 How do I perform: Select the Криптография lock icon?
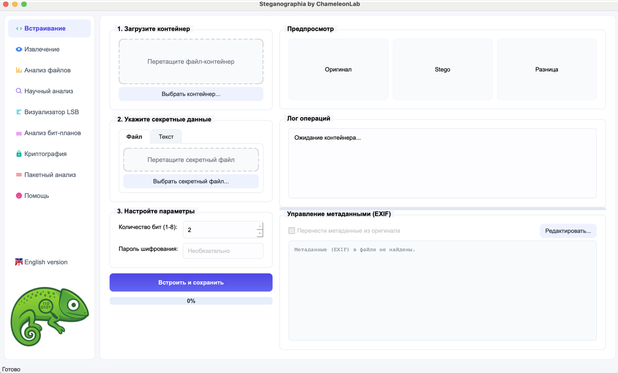19,154
